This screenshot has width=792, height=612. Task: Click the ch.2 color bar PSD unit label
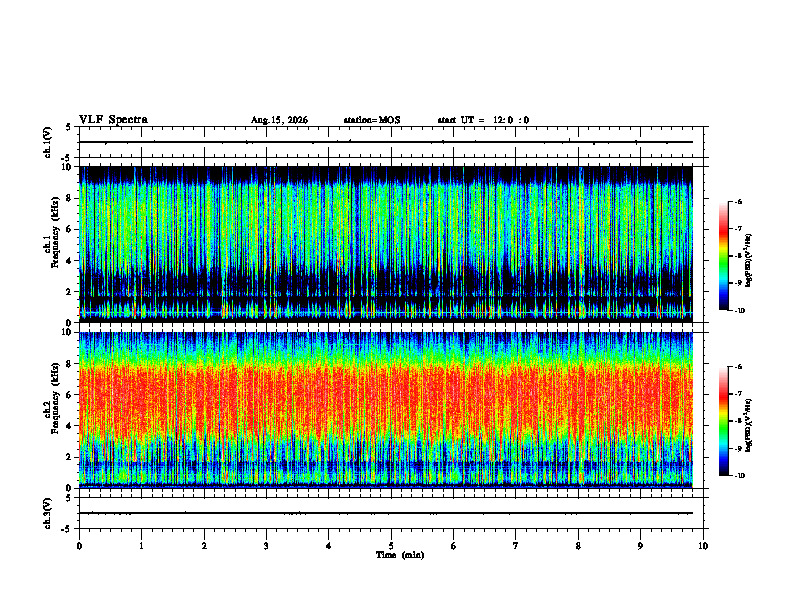pos(749,425)
